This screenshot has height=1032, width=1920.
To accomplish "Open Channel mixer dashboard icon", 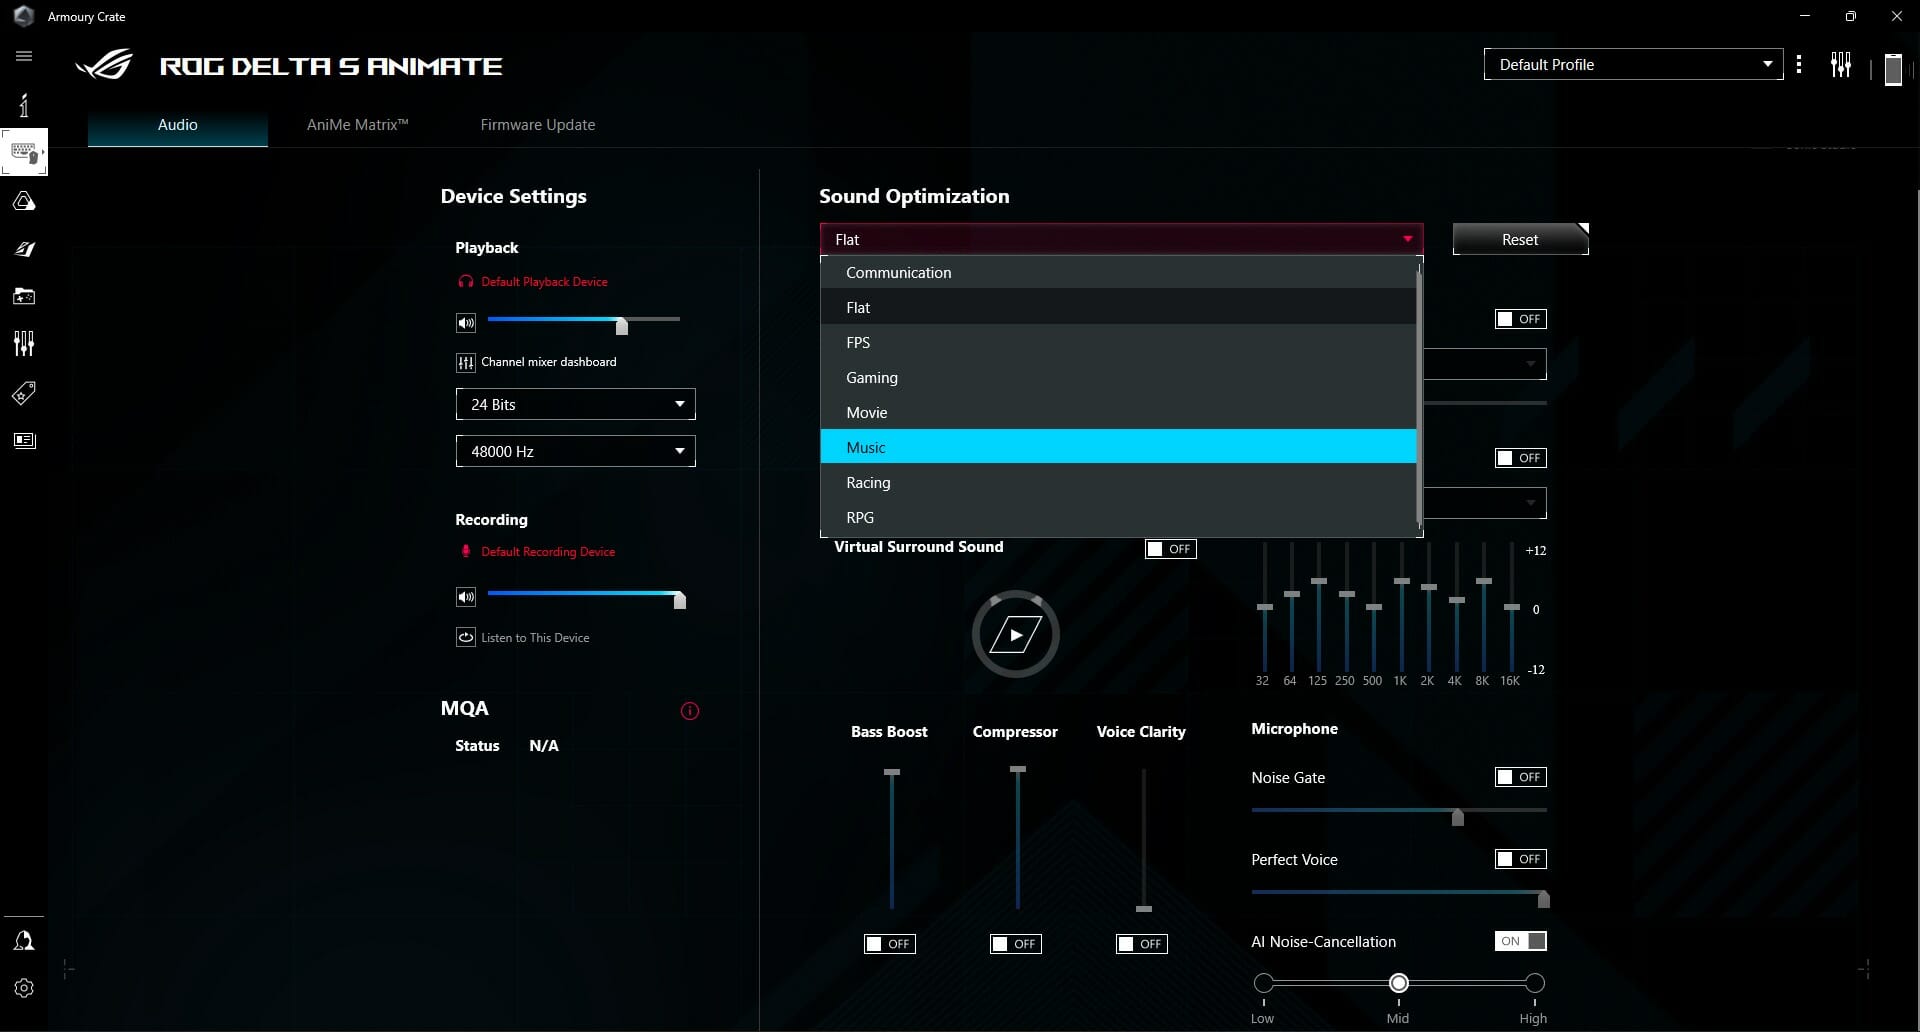I will click(x=466, y=363).
